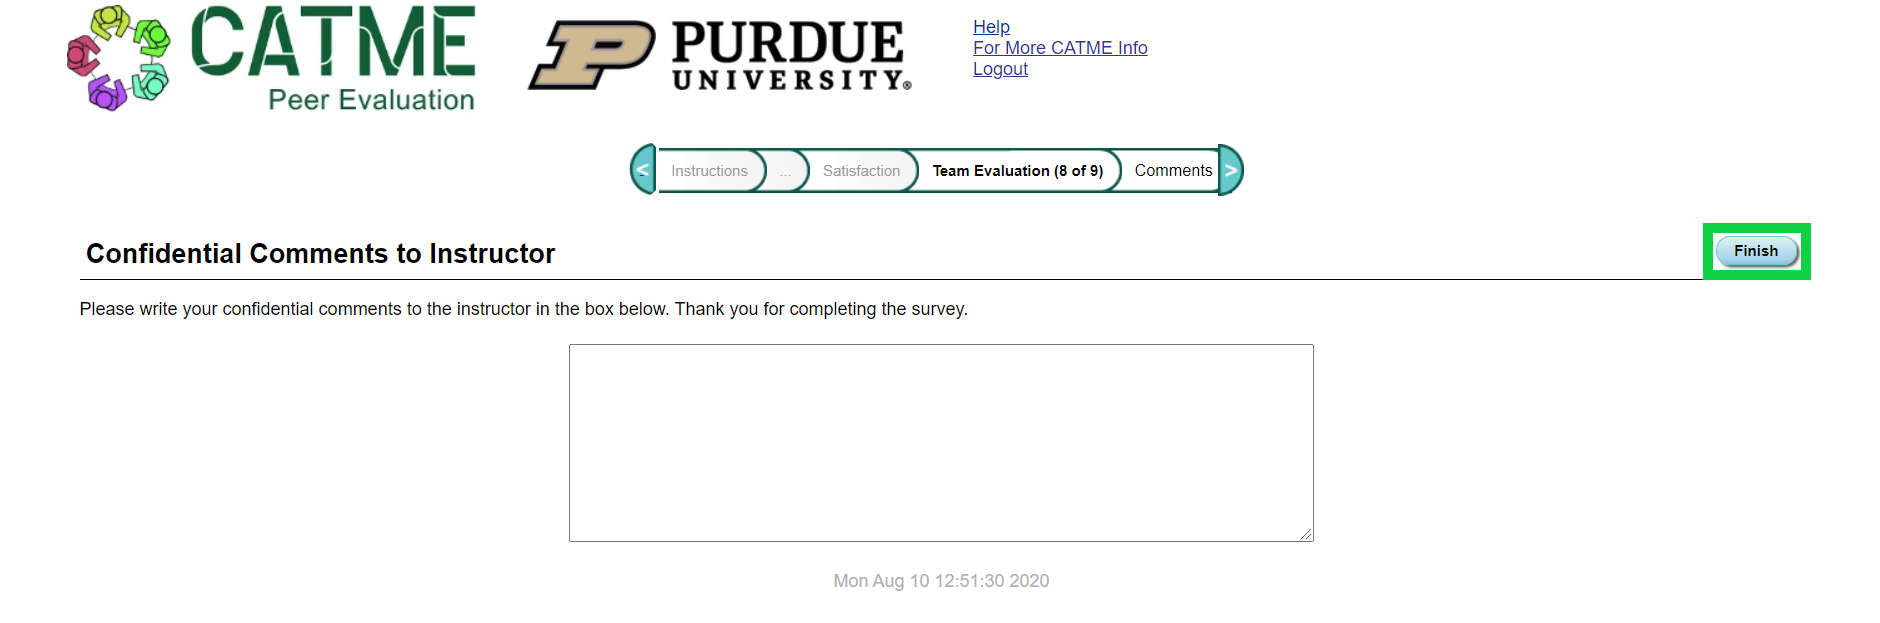Screen dimensions: 1880x623
Task: Select the Comments step tab
Action: click(x=1172, y=171)
